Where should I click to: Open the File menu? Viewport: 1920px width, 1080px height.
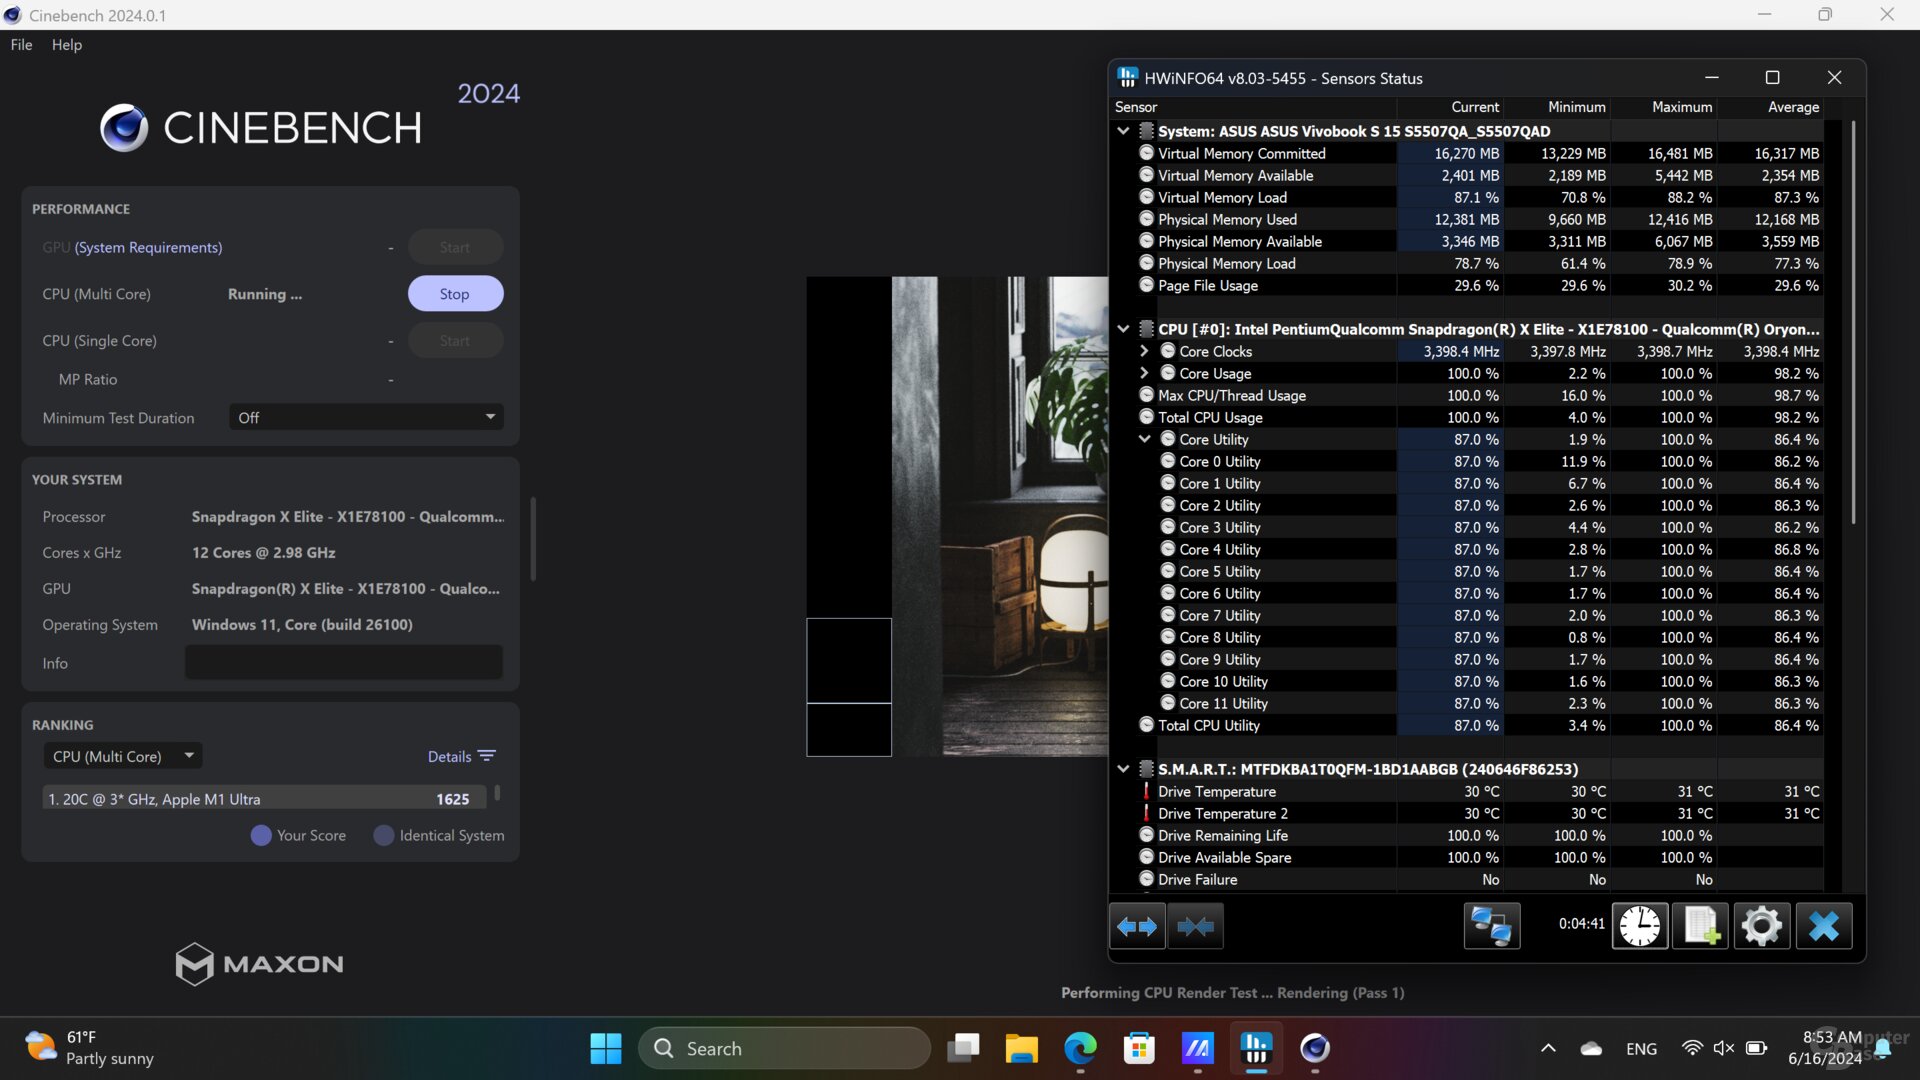(x=21, y=45)
